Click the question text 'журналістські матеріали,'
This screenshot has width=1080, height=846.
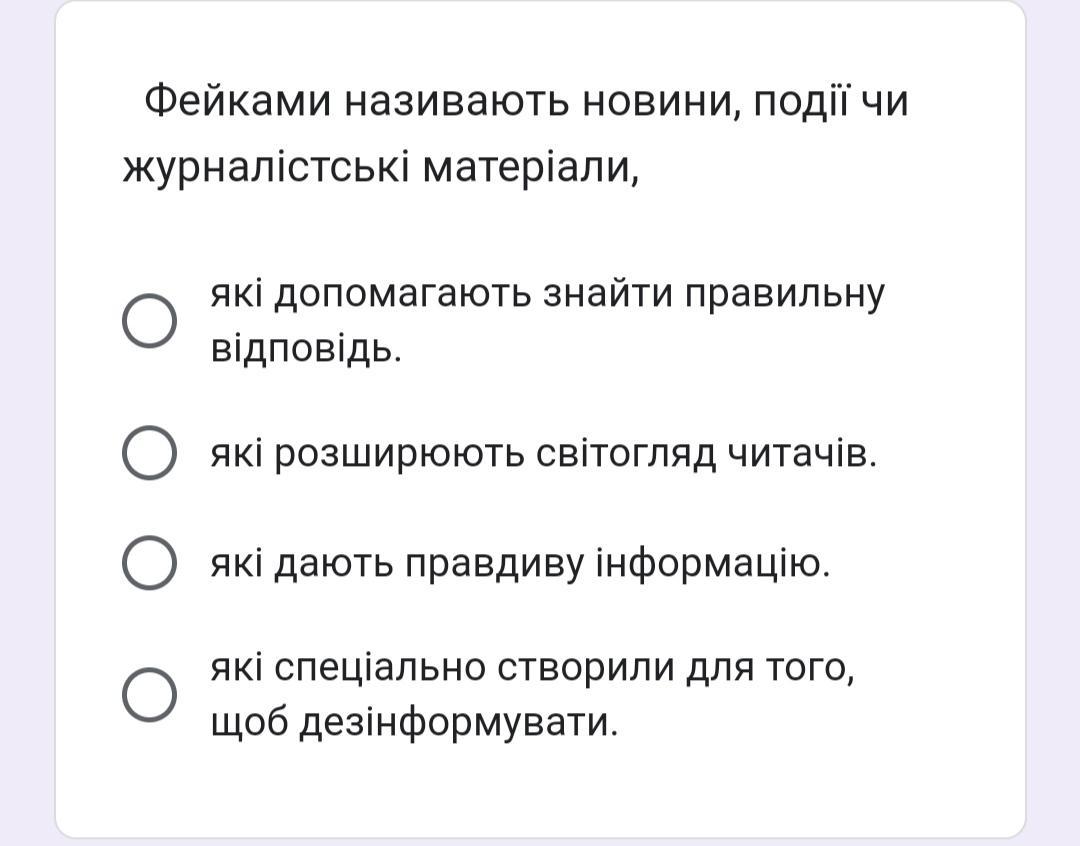click(x=381, y=169)
